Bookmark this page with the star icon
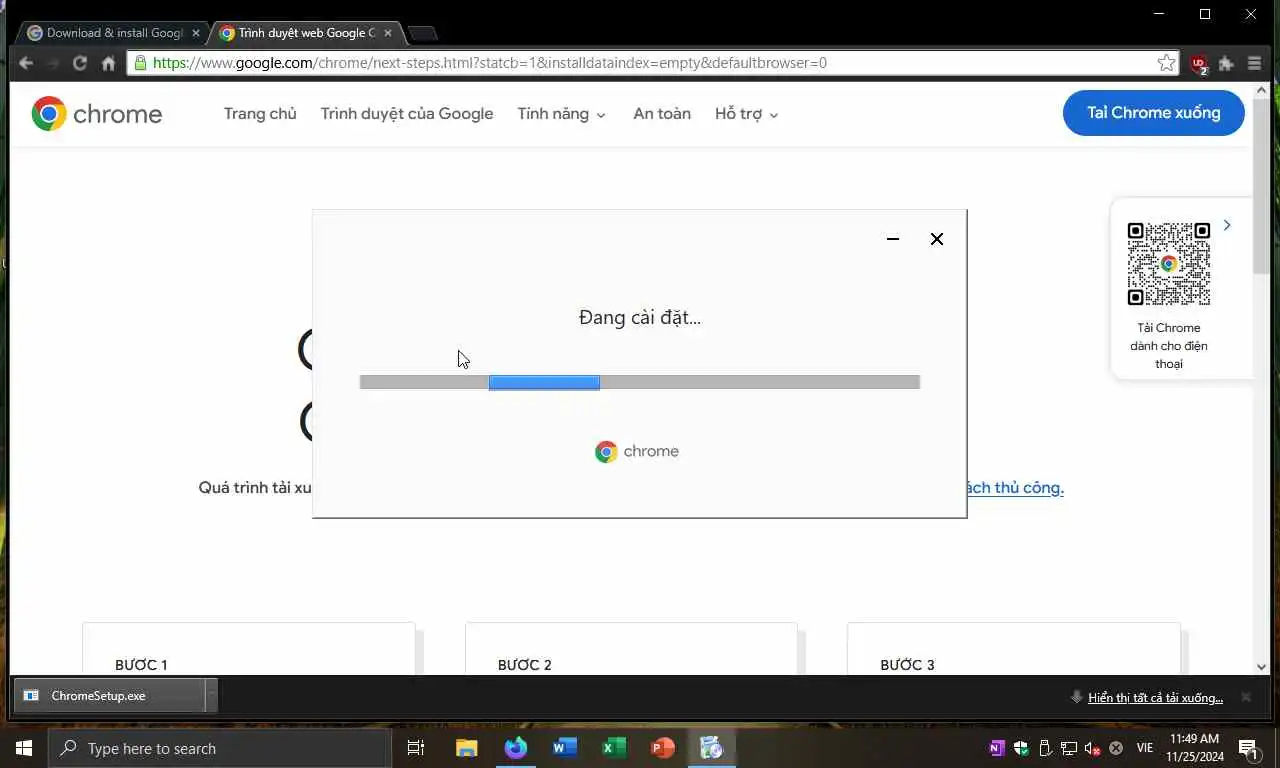Image resolution: width=1280 pixels, height=768 pixels. pos(1166,63)
